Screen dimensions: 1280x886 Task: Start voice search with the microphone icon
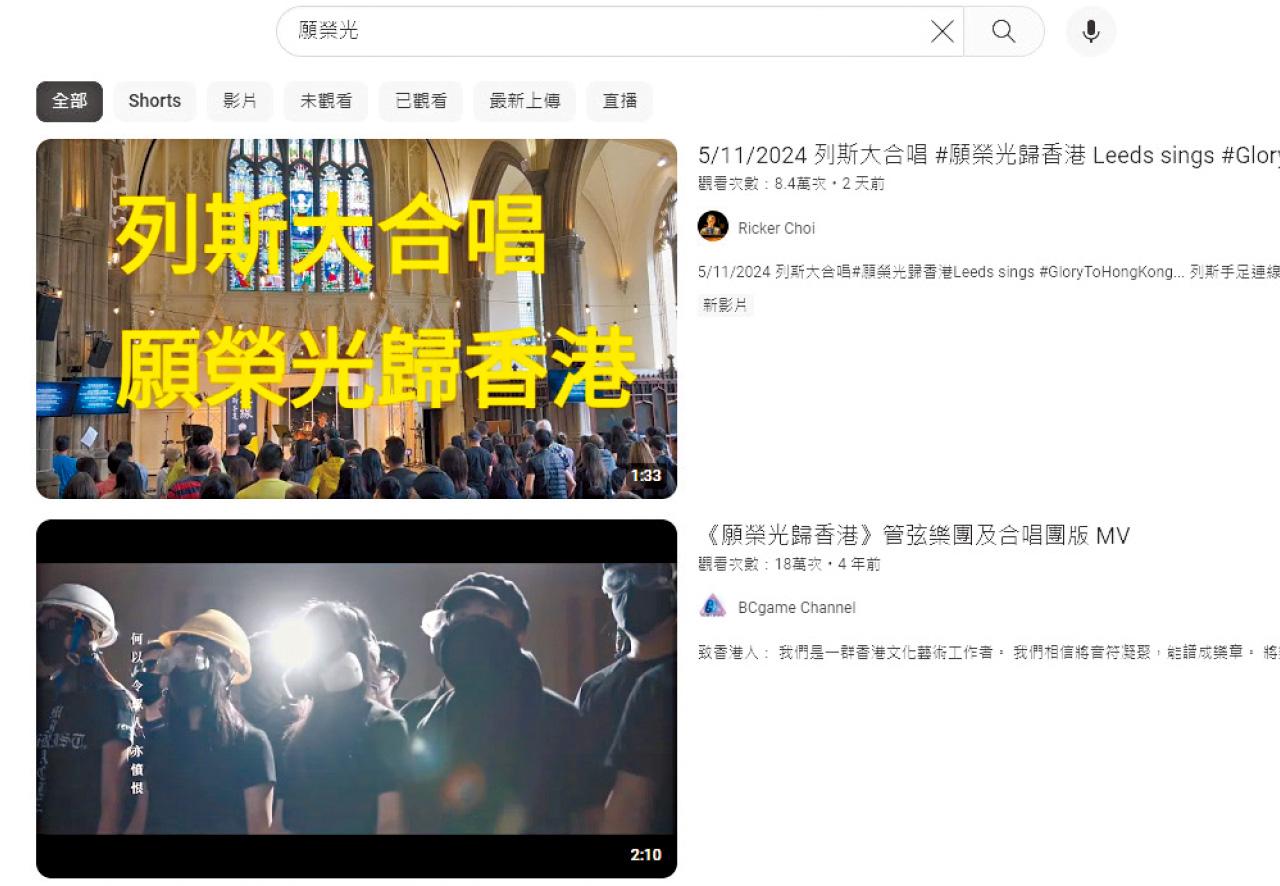(1090, 32)
